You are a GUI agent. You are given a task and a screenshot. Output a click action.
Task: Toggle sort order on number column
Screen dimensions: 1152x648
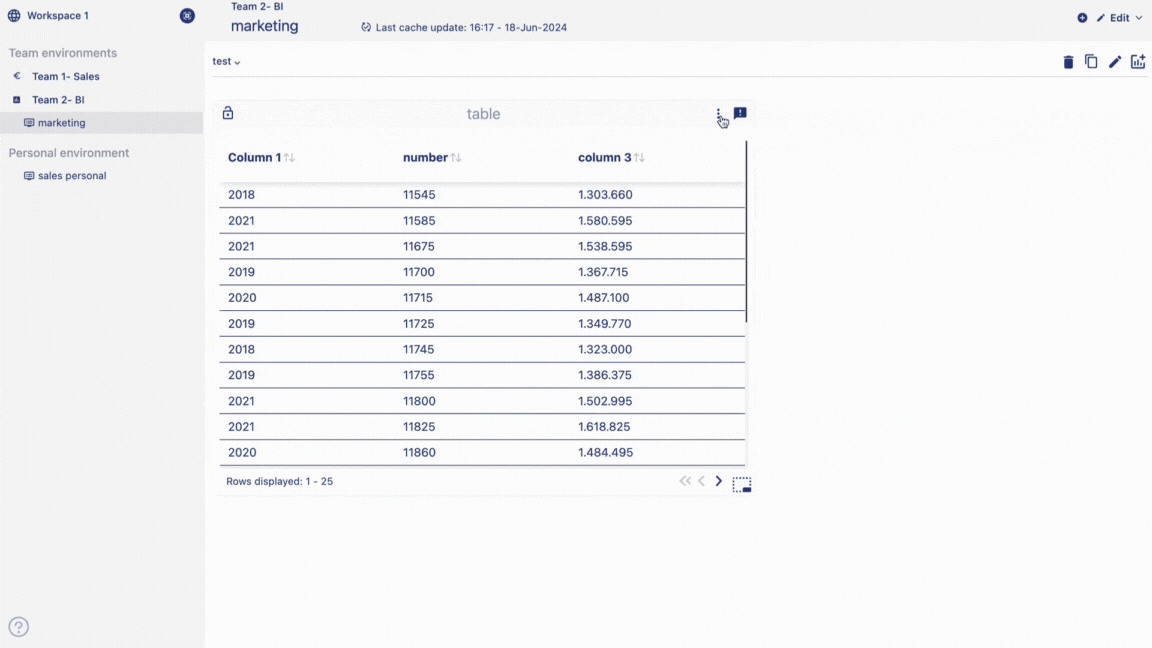456,158
